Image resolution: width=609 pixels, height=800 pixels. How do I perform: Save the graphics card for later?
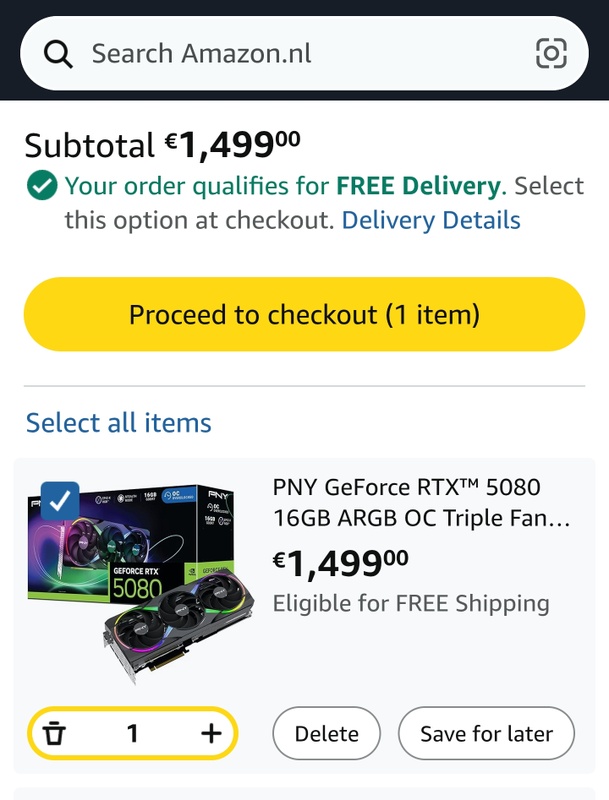pos(486,734)
